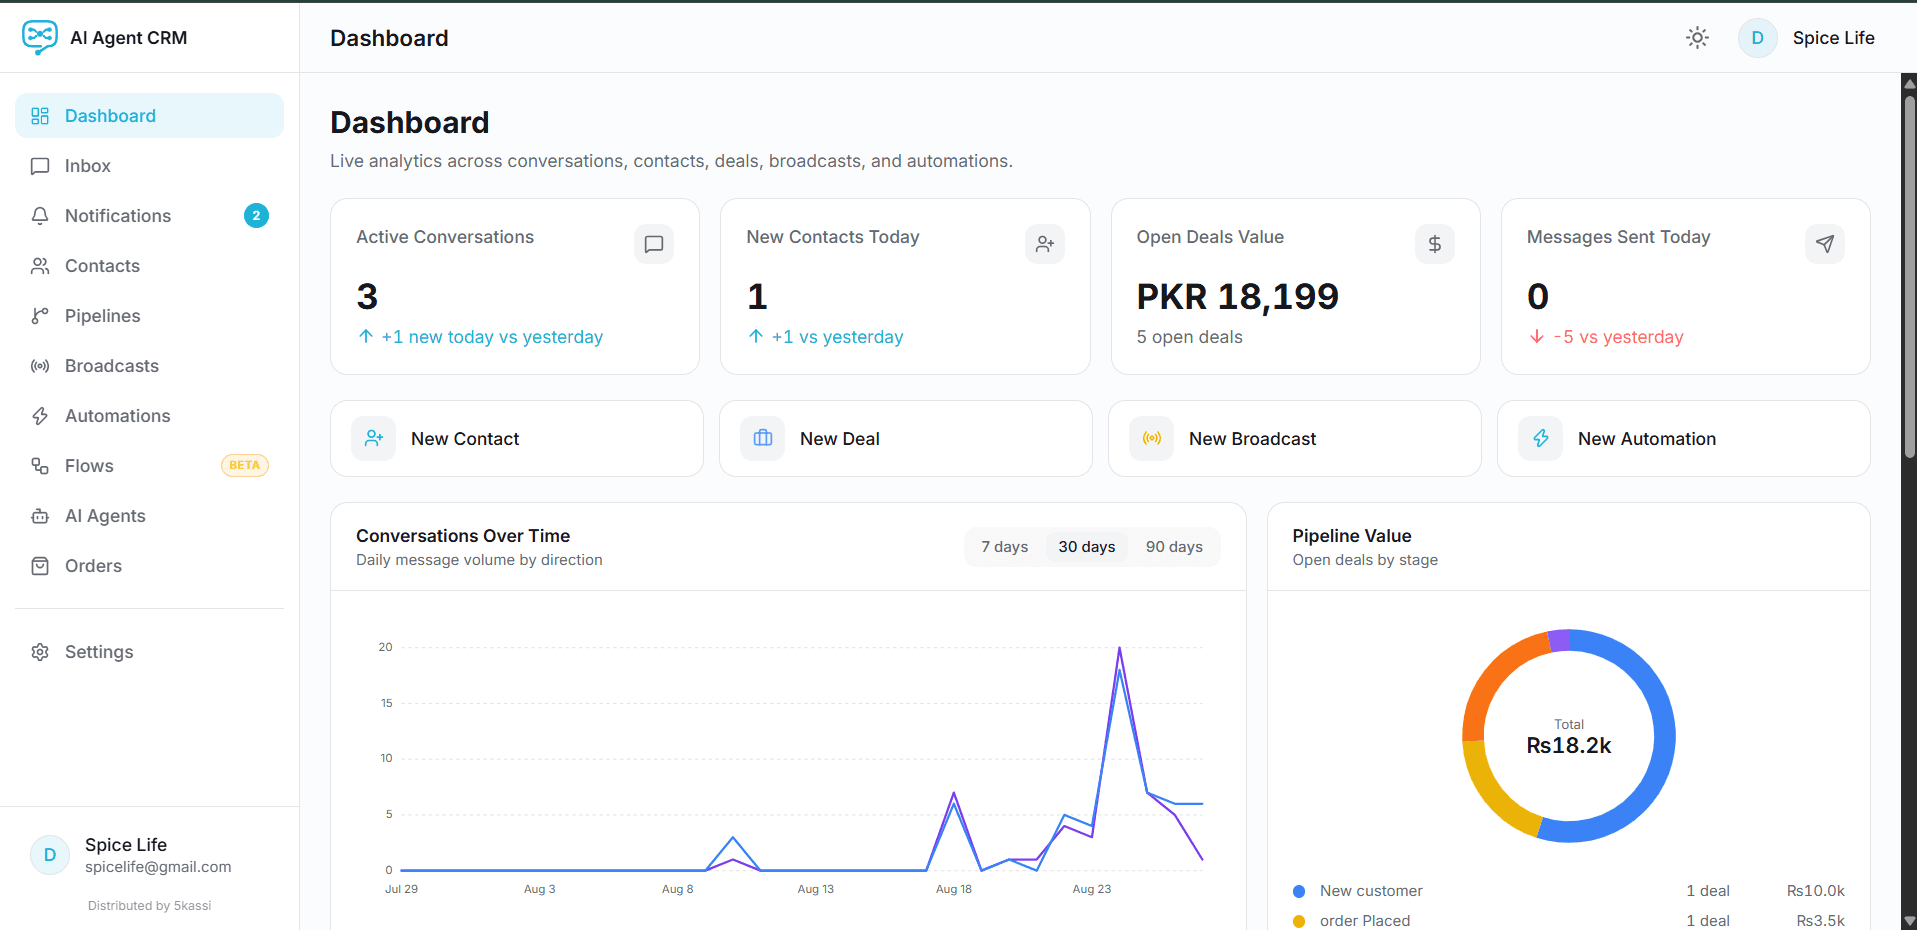This screenshot has width=1917, height=930.
Task: Click the Contacts people icon
Action: pyautogui.click(x=40, y=266)
